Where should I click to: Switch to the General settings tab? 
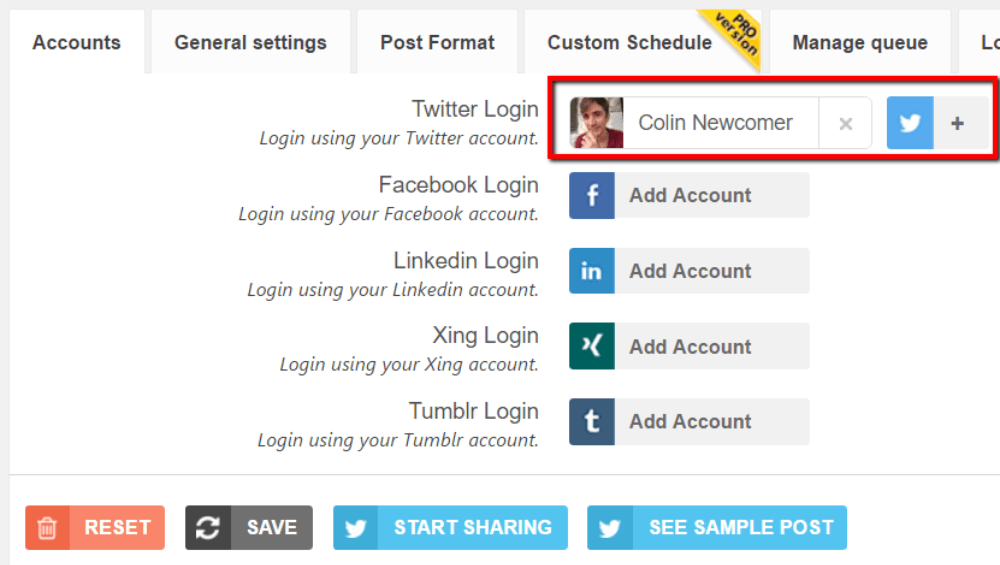[251, 42]
